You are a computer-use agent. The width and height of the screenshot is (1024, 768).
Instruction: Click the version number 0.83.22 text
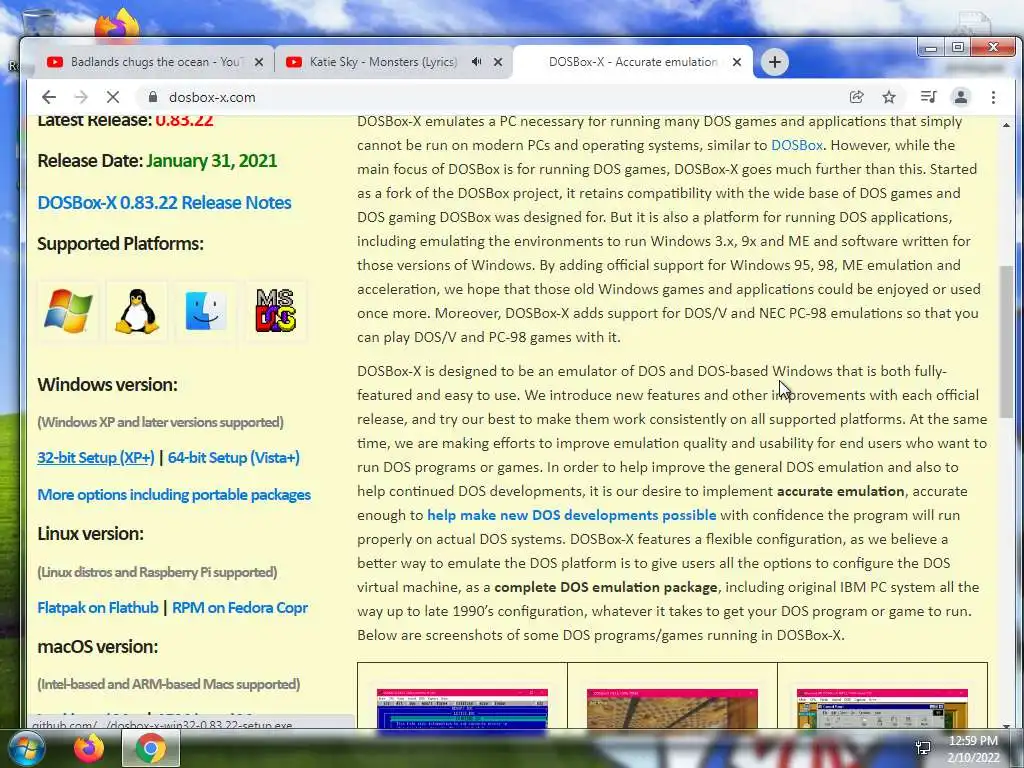click(x=184, y=120)
